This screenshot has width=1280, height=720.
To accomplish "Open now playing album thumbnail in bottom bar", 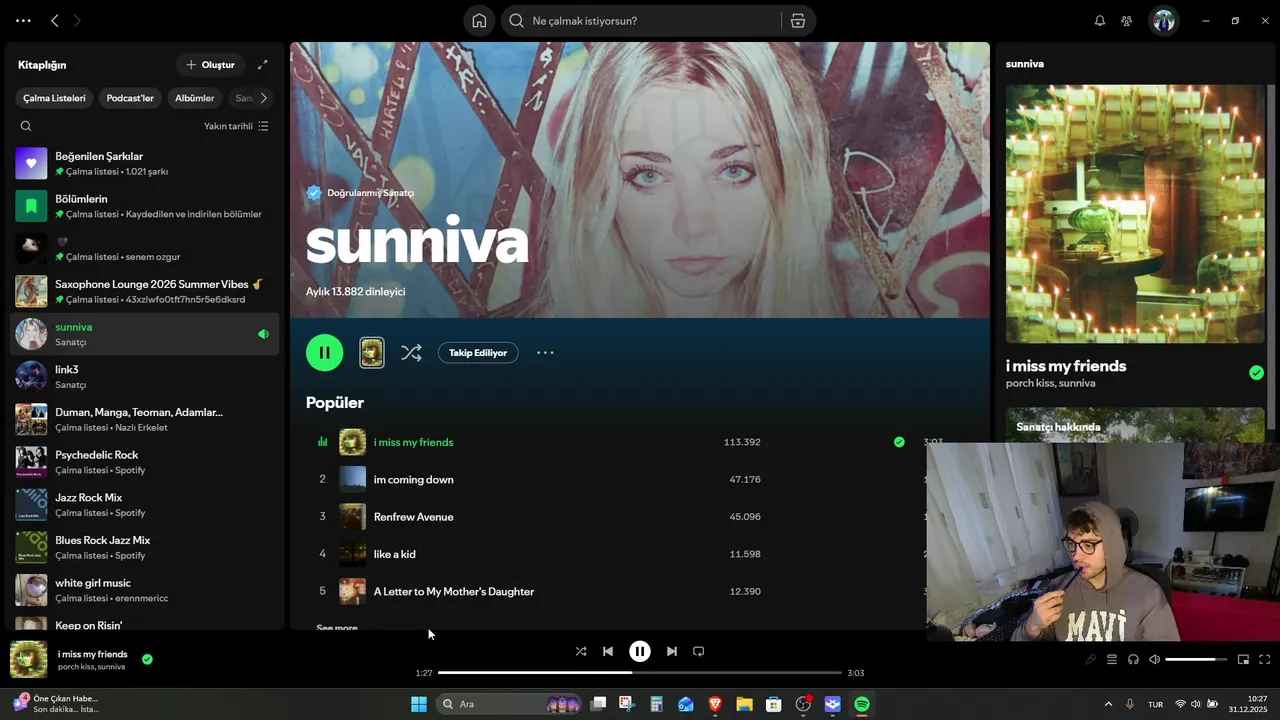I will pyautogui.click(x=29, y=660).
